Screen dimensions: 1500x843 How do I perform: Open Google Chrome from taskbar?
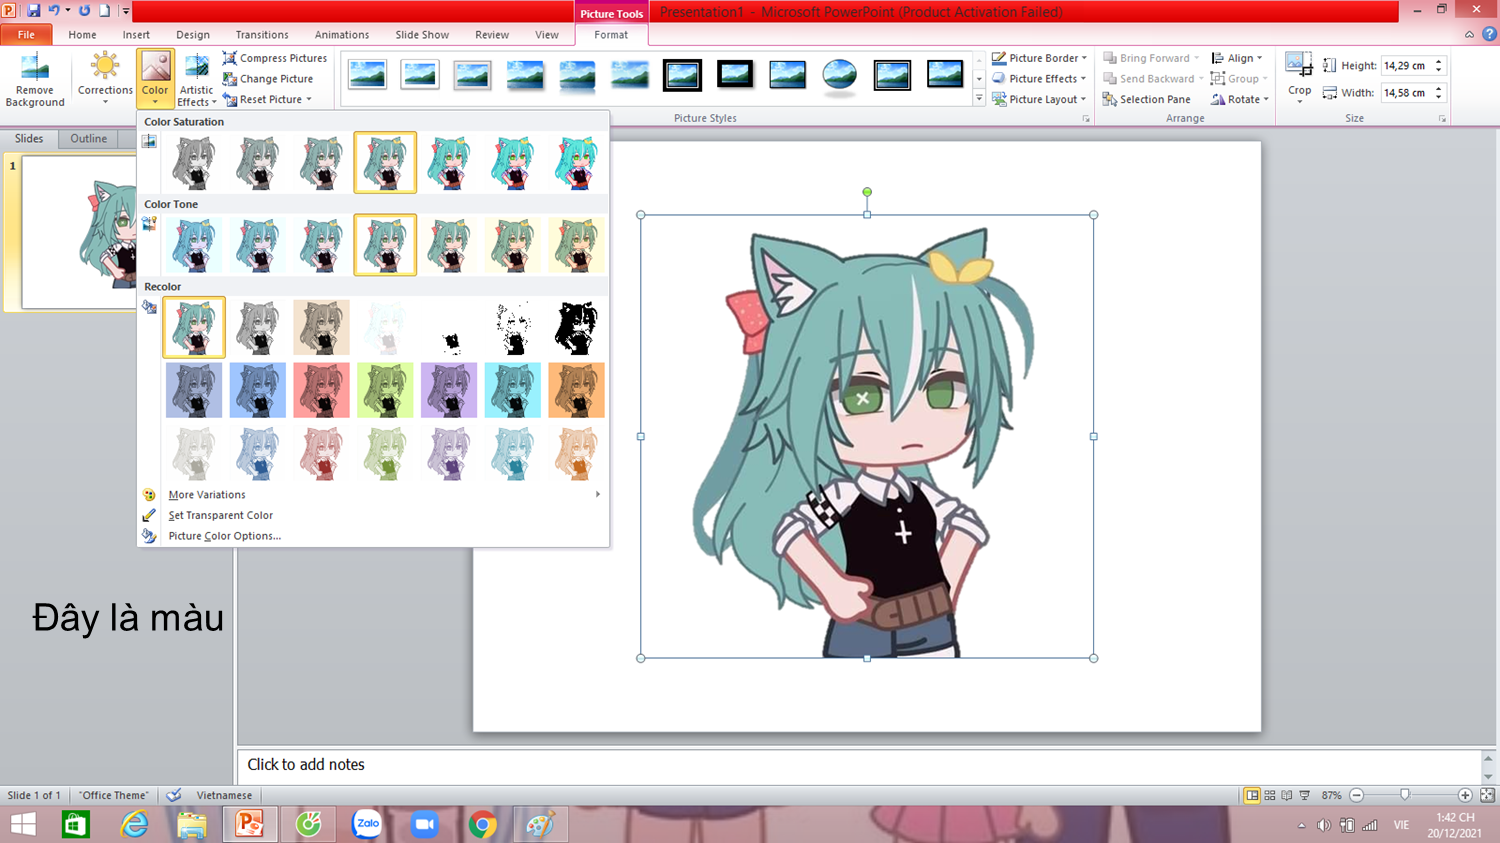(483, 825)
